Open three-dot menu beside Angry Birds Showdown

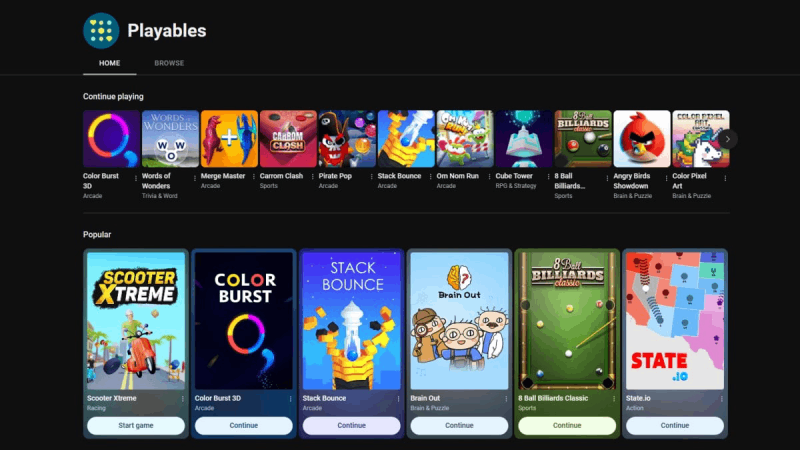pyautogui.click(x=666, y=178)
